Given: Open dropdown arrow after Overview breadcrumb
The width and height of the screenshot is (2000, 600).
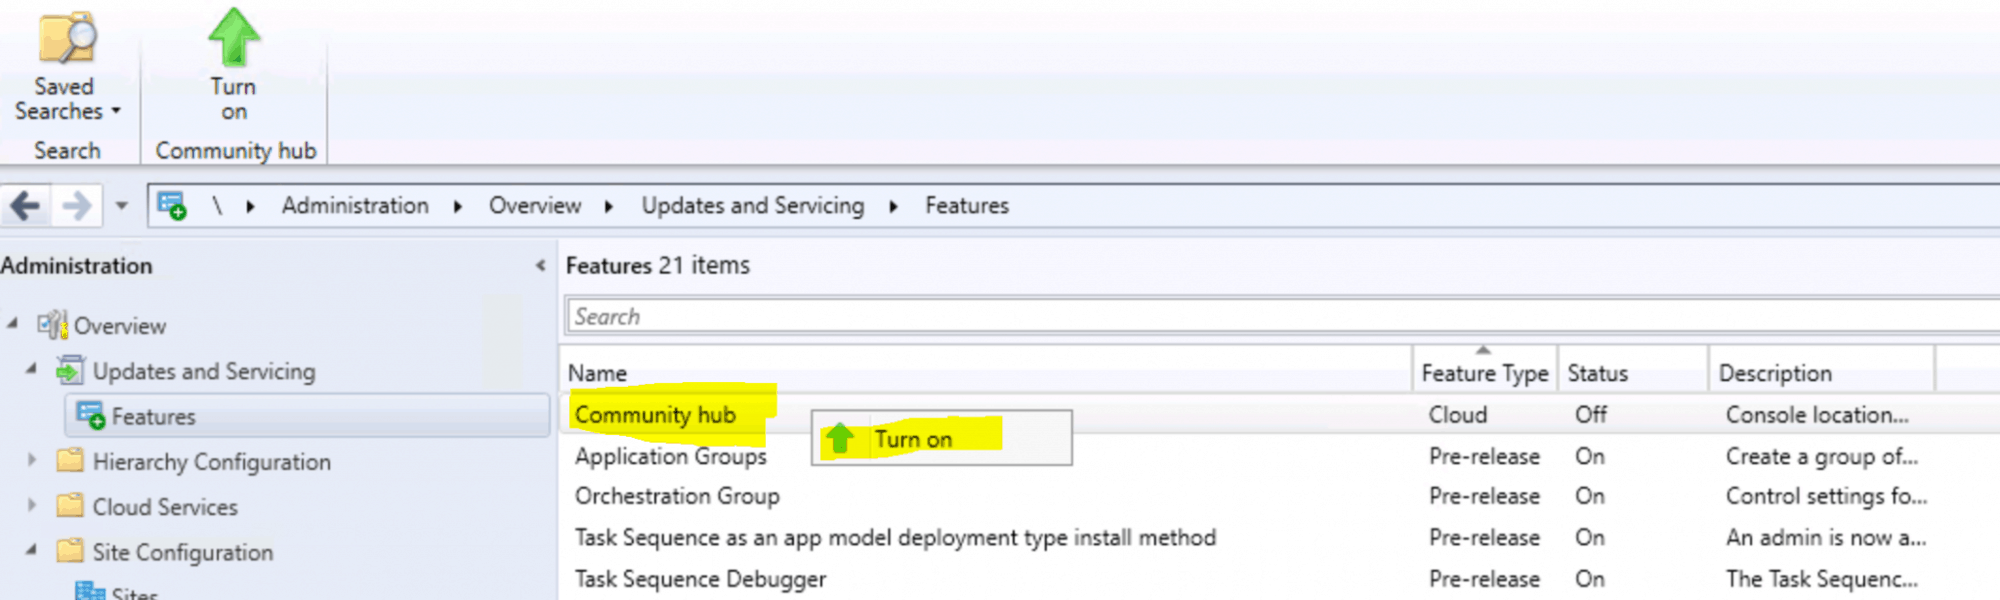Looking at the screenshot, I should [x=608, y=206].
